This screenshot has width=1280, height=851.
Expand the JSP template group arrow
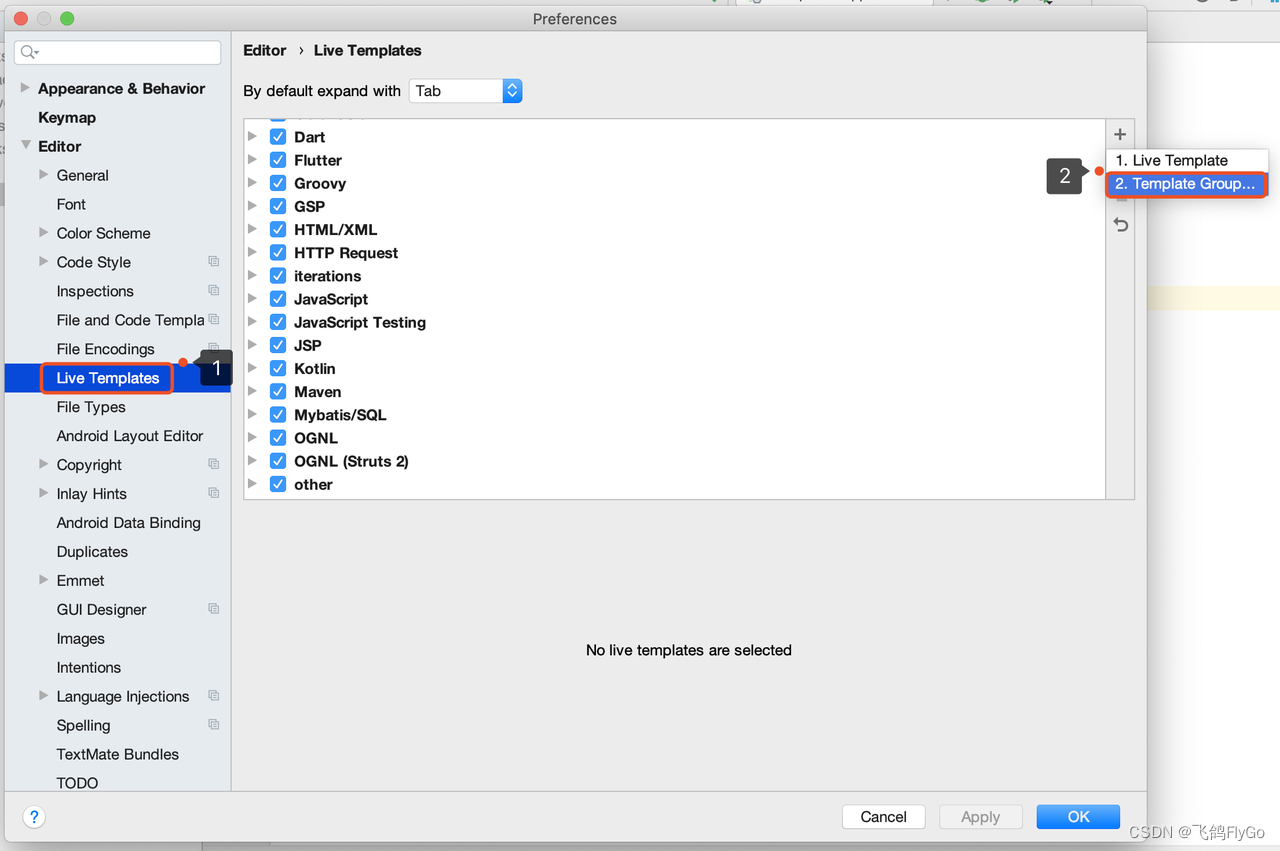(x=253, y=345)
